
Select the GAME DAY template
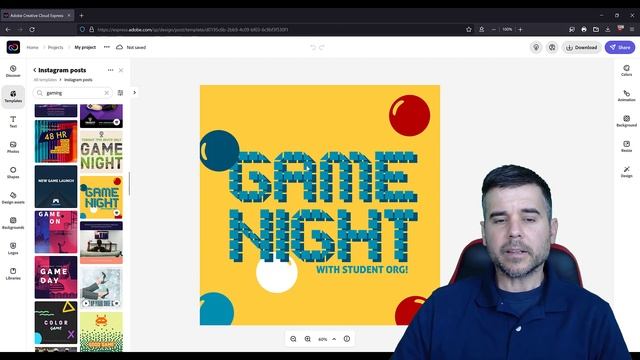pyautogui.click(x=56, y=277)
